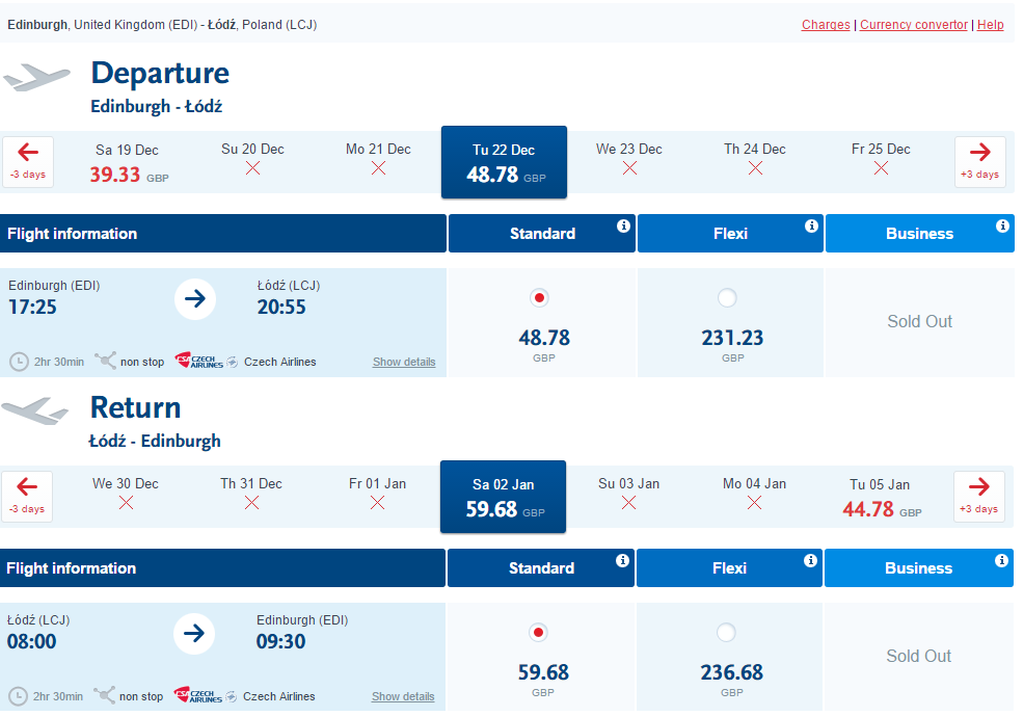Open the Charges link
The height and width of the screenshot is (717, 1024).
point(825,25)
